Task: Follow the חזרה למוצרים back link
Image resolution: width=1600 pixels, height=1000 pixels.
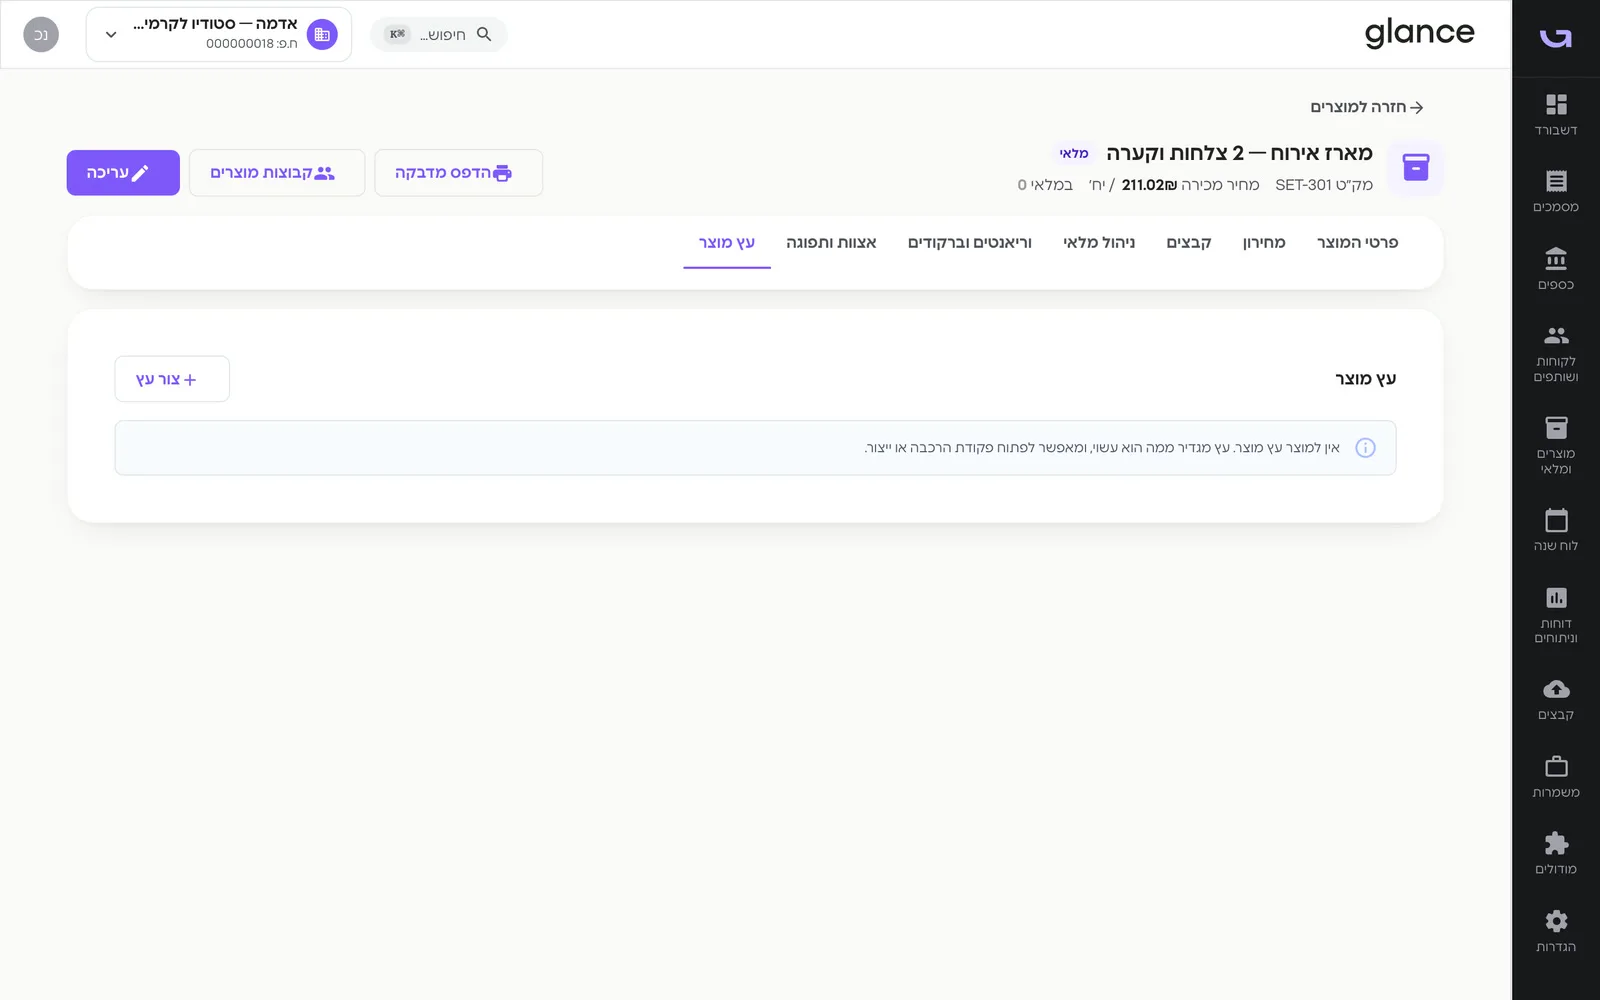Action: (x=1367, y=107)
